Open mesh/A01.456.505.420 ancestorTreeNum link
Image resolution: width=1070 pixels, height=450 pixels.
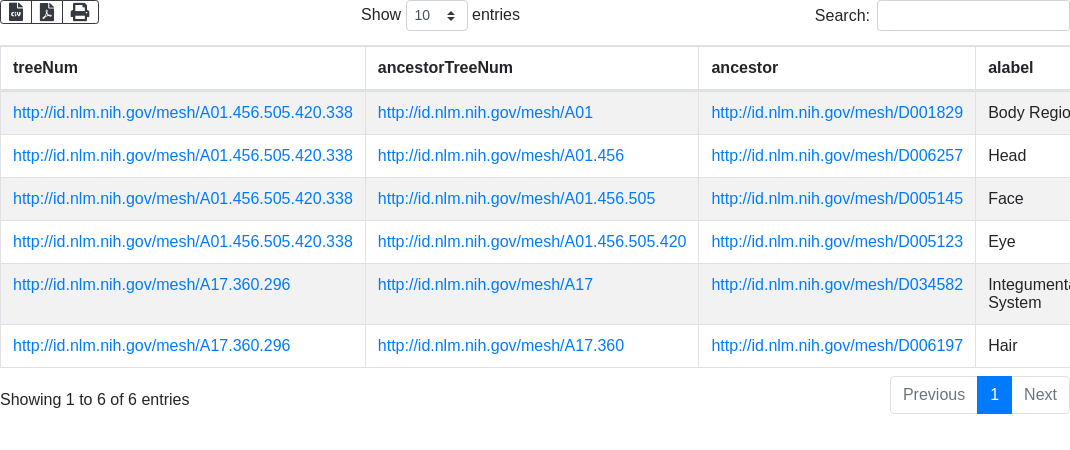532,242
